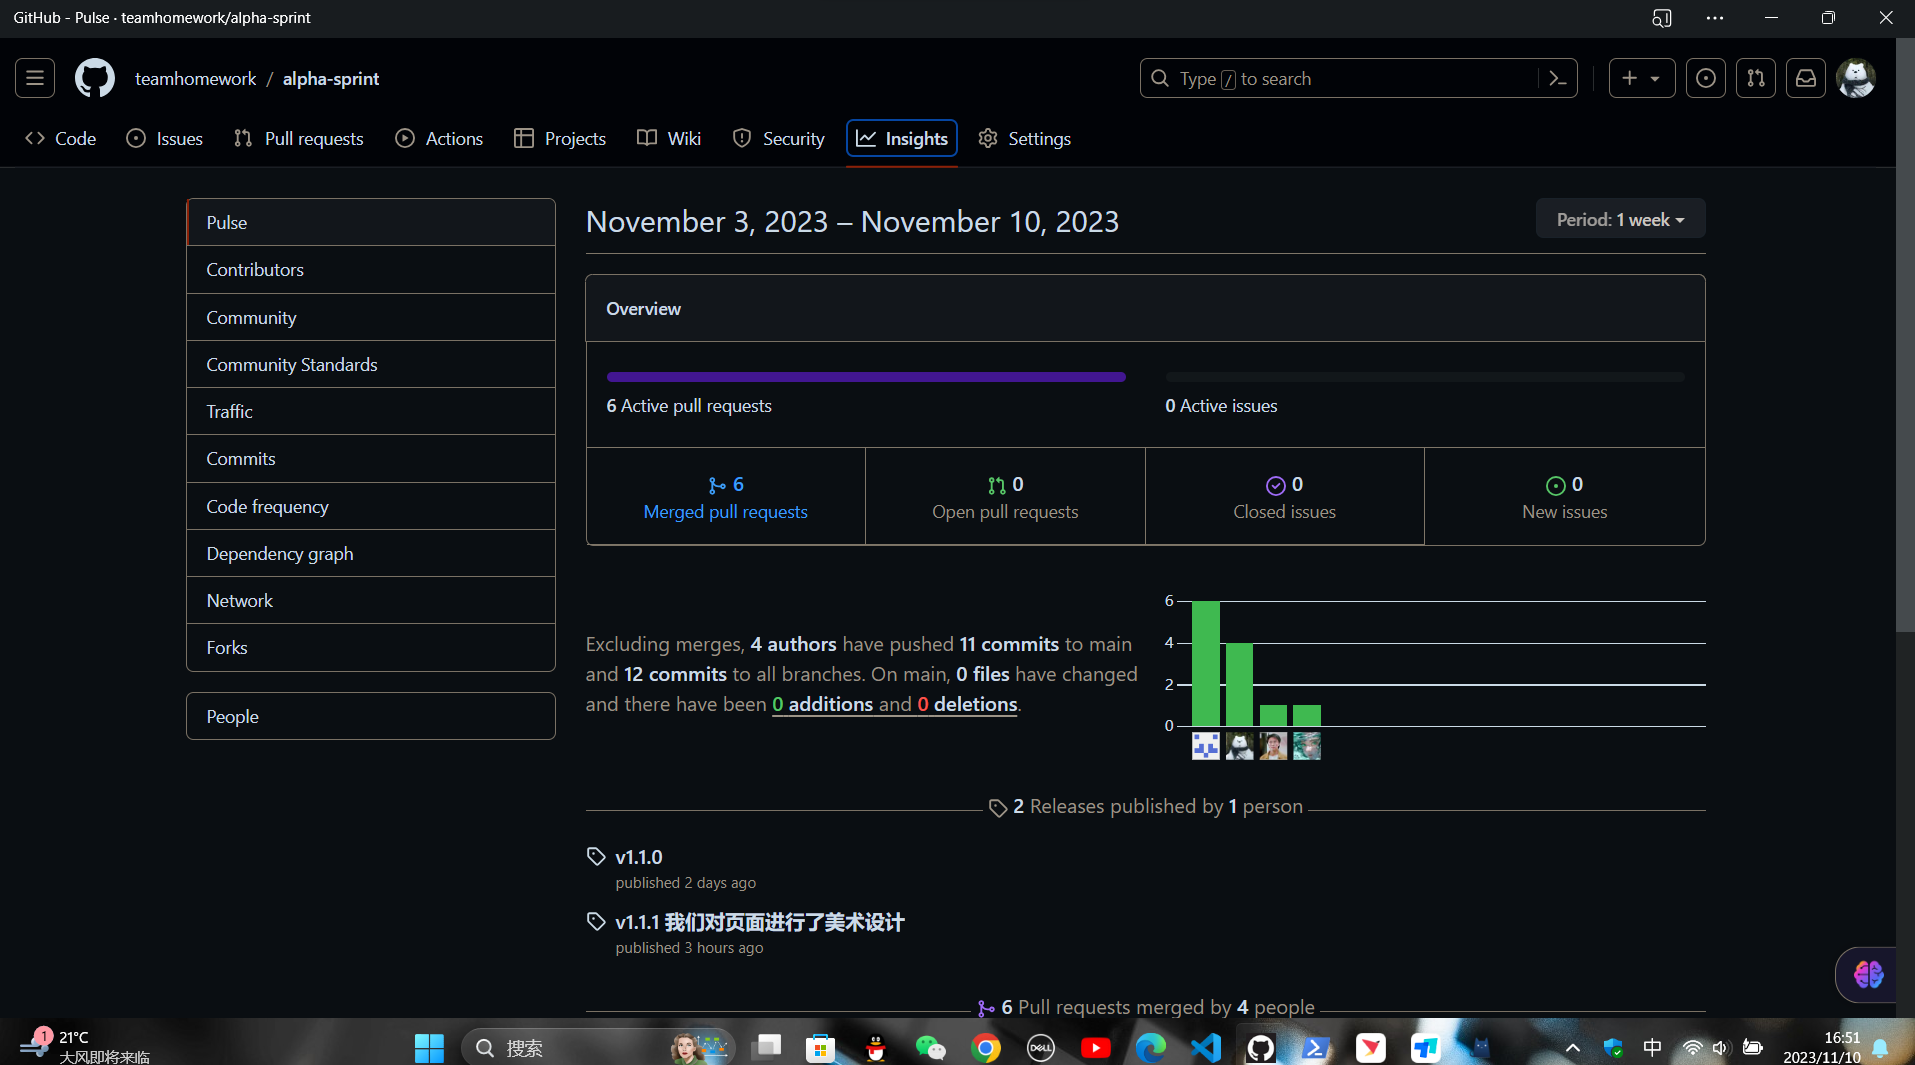
Task: Click the 0 Open pull requests box
Action: [1005, 497]
